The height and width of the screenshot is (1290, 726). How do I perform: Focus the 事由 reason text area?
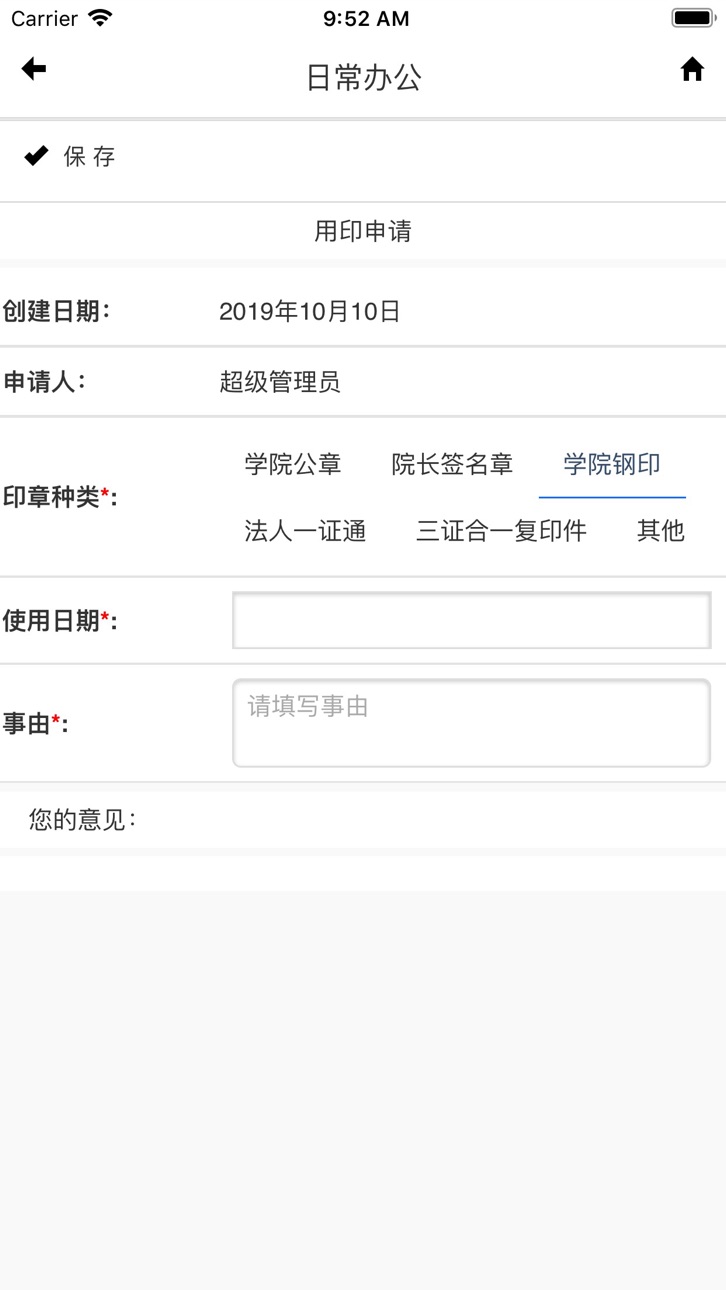point(472,724)
